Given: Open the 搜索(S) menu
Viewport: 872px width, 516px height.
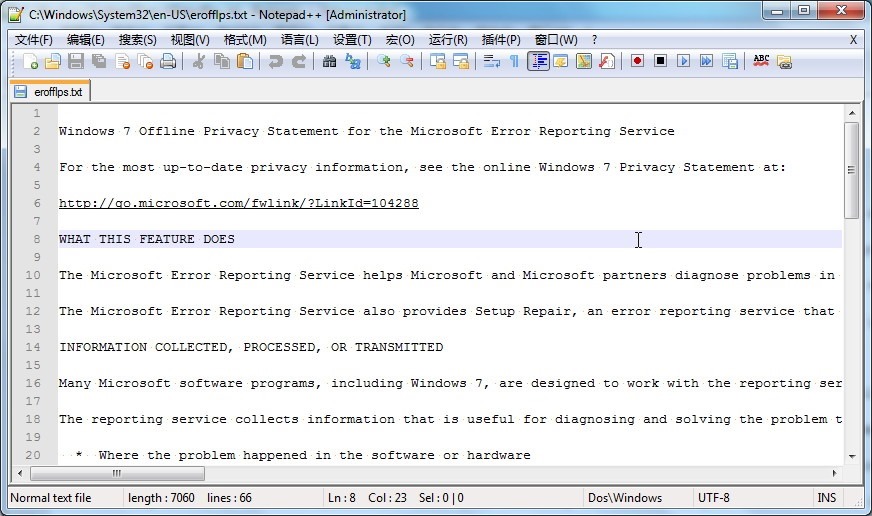Looking at the screenshot, I should coord(137,40).
